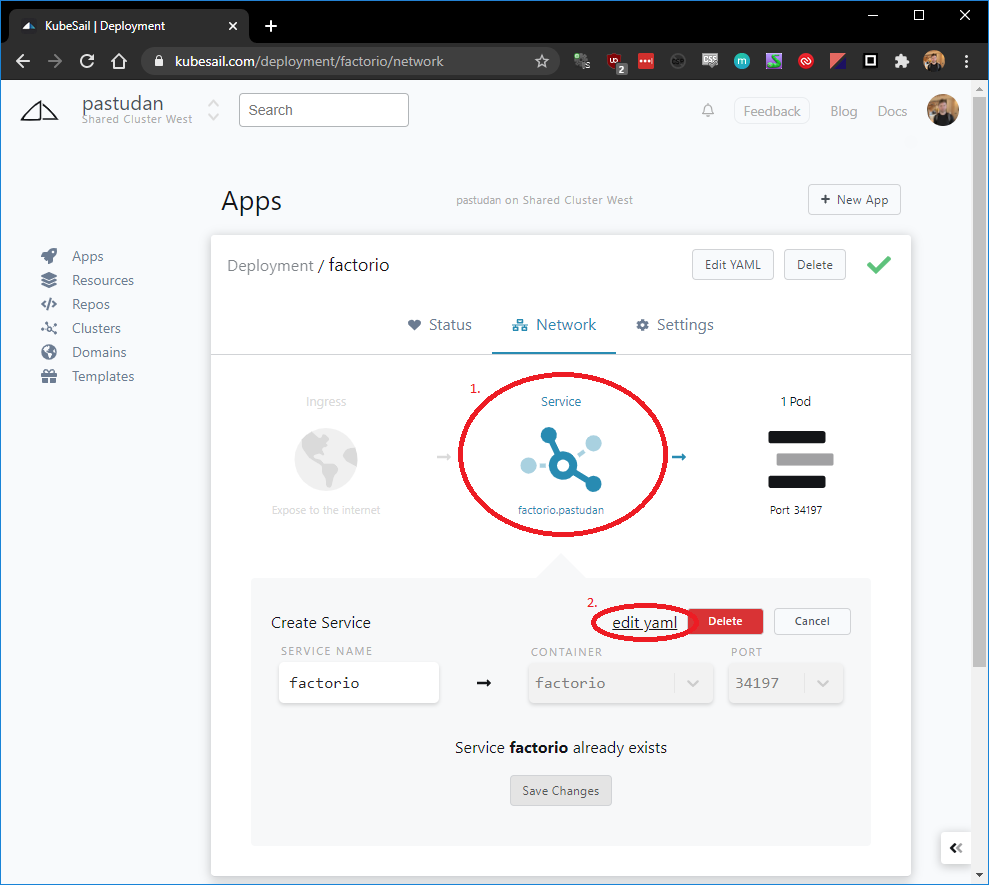
Task: Open the edit yaml link
Action: (645, 623)
